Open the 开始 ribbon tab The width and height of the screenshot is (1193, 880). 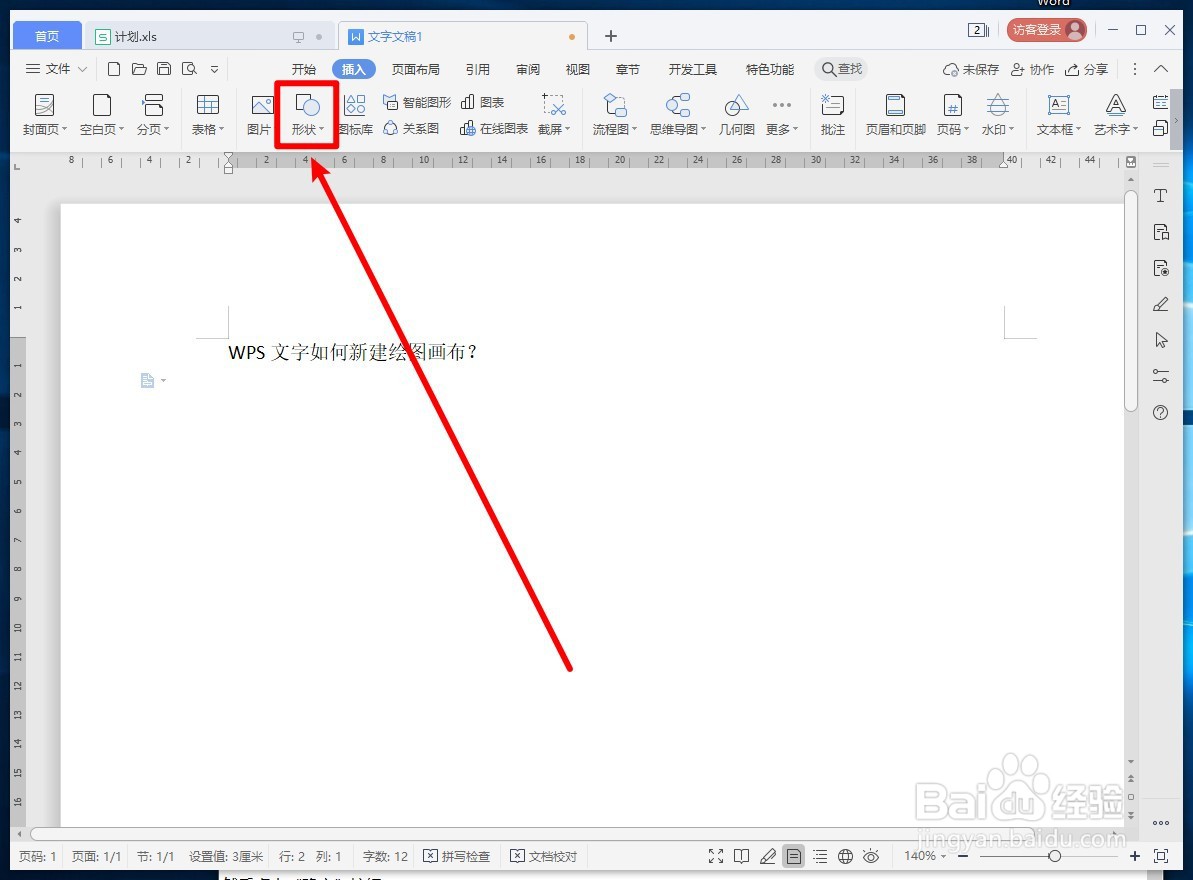pos(304,69)
